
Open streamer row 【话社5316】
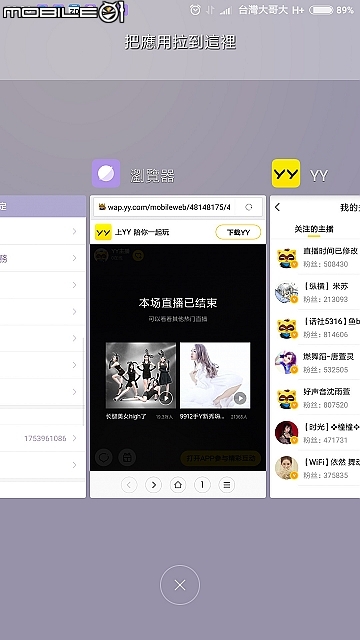click(315, 328)
